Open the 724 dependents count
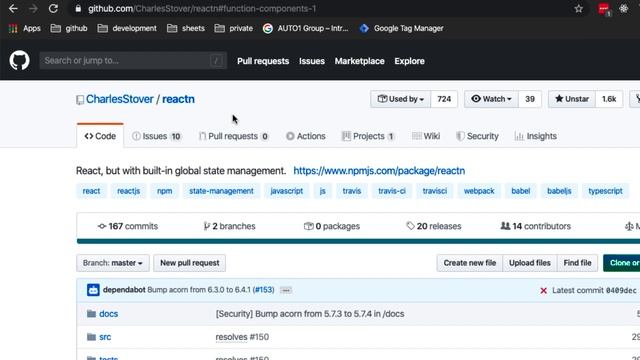 click(x=444, y=99)
